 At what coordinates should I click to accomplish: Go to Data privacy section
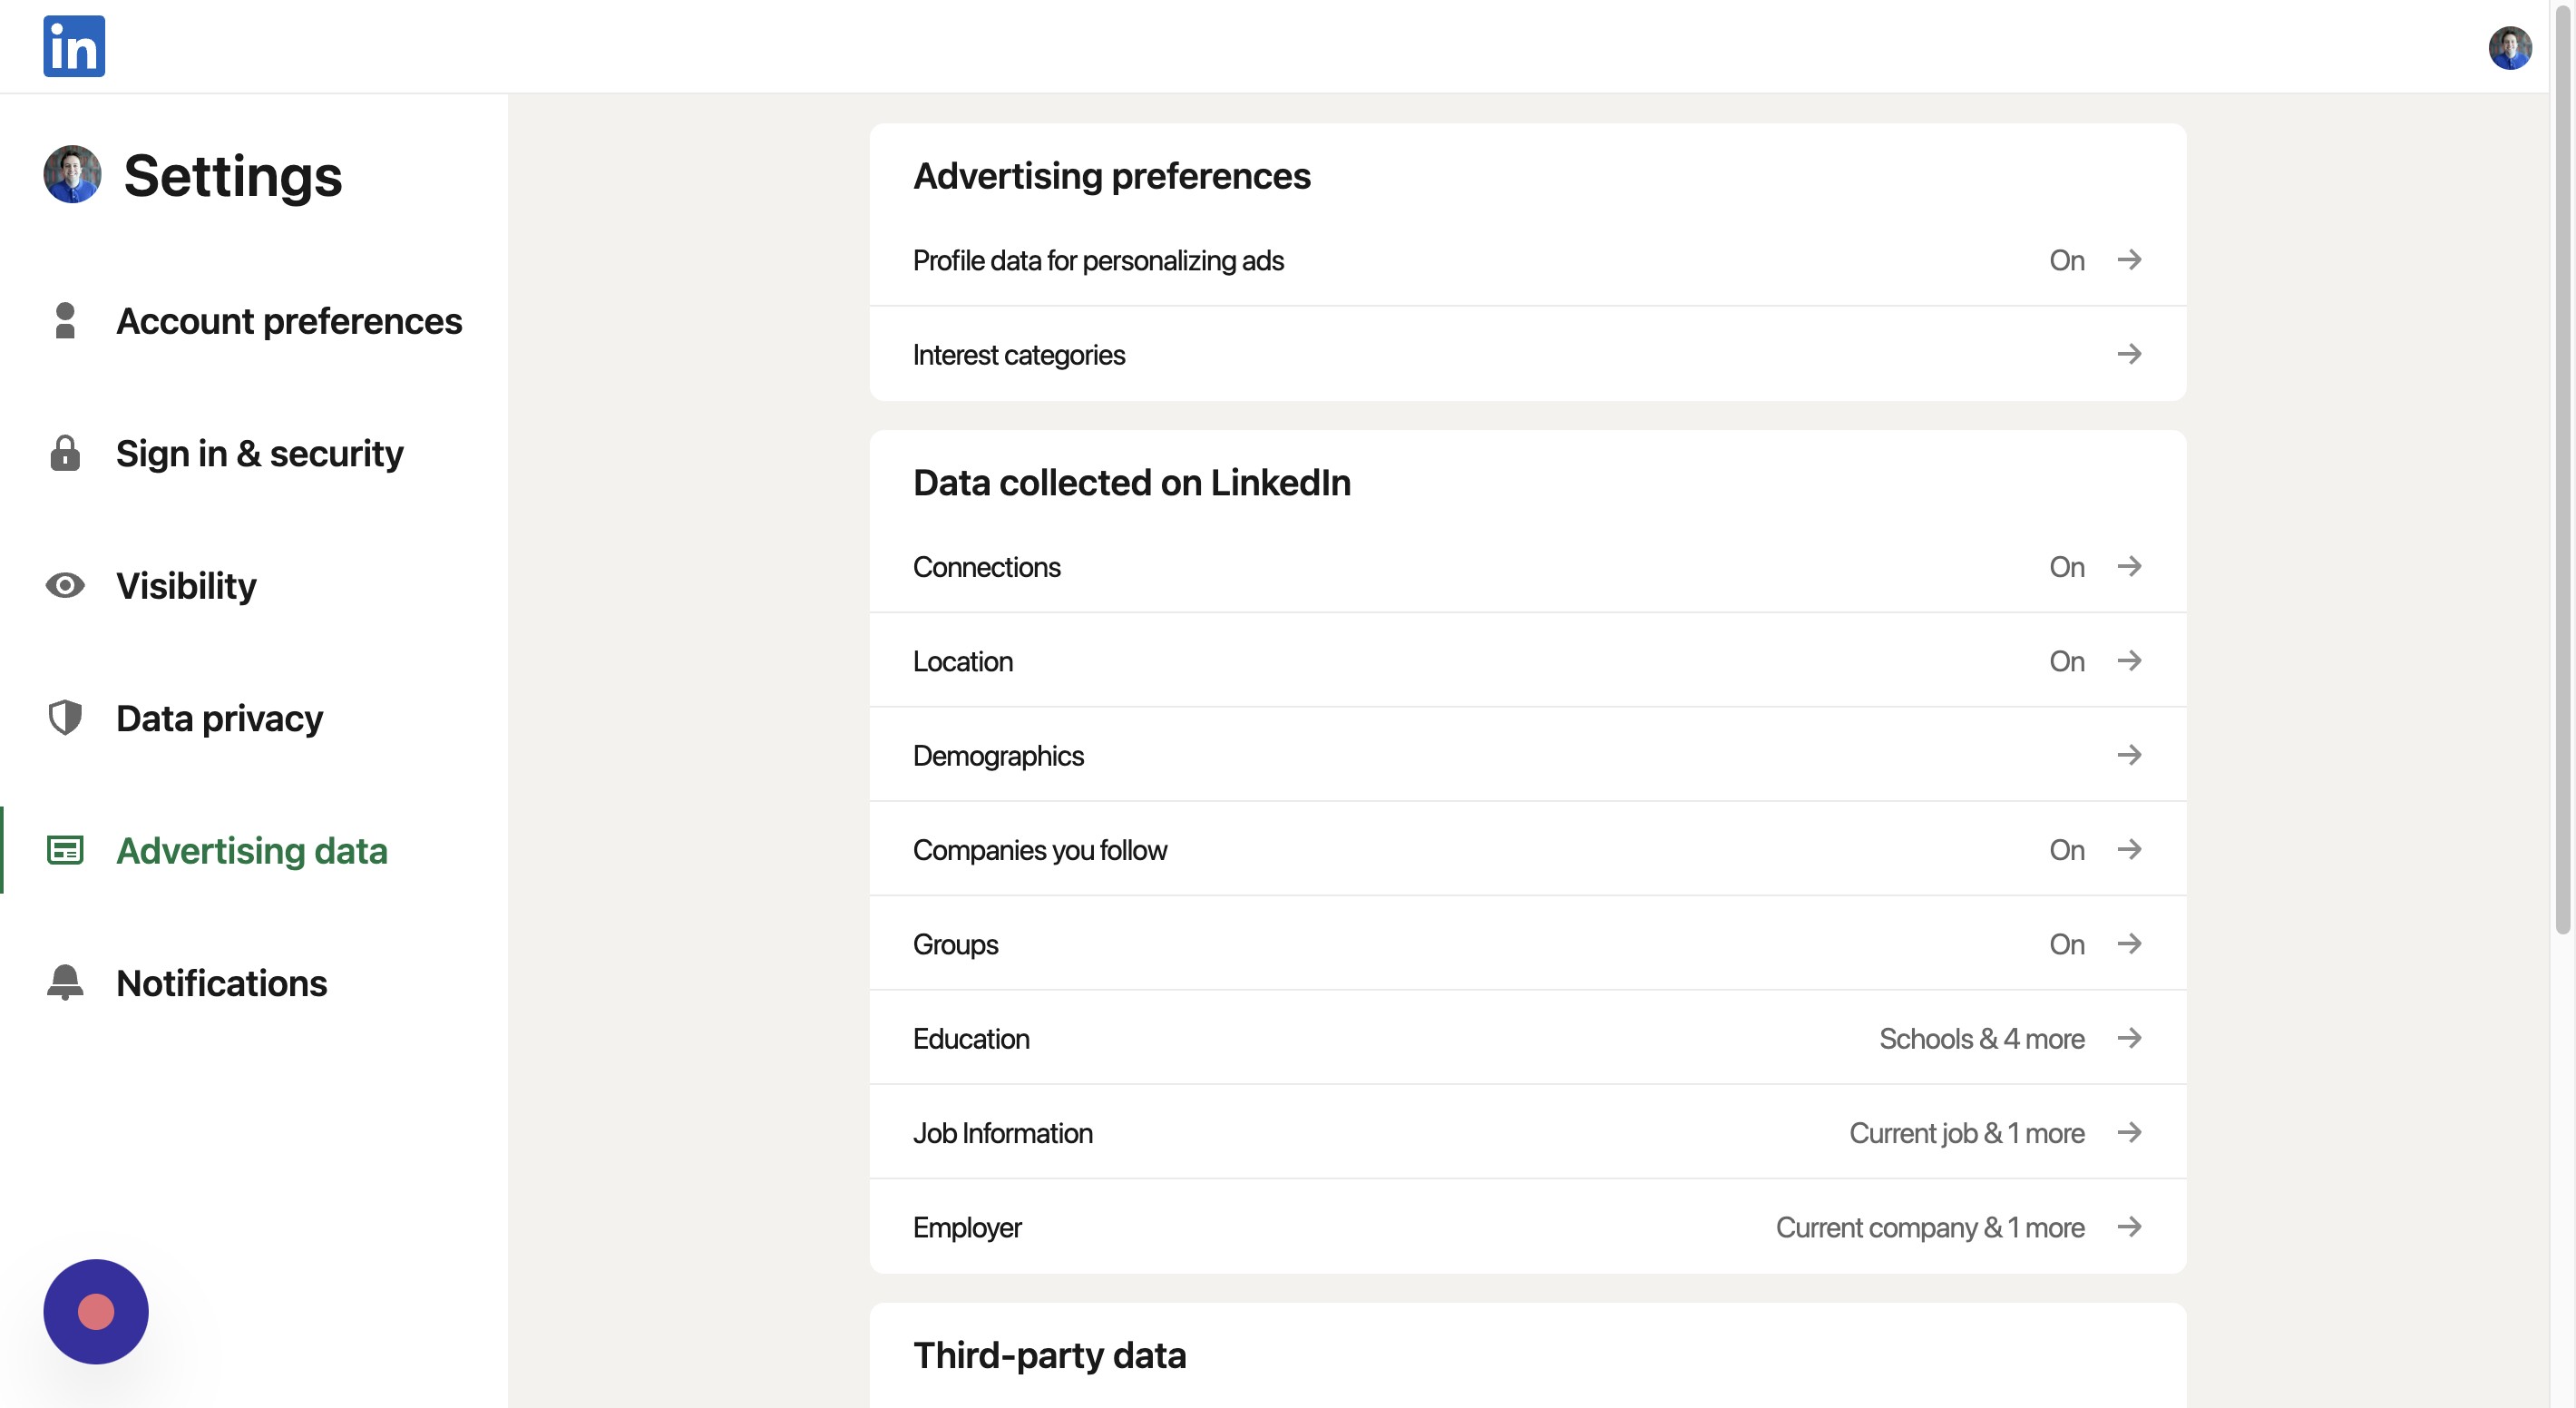point(219,718)
